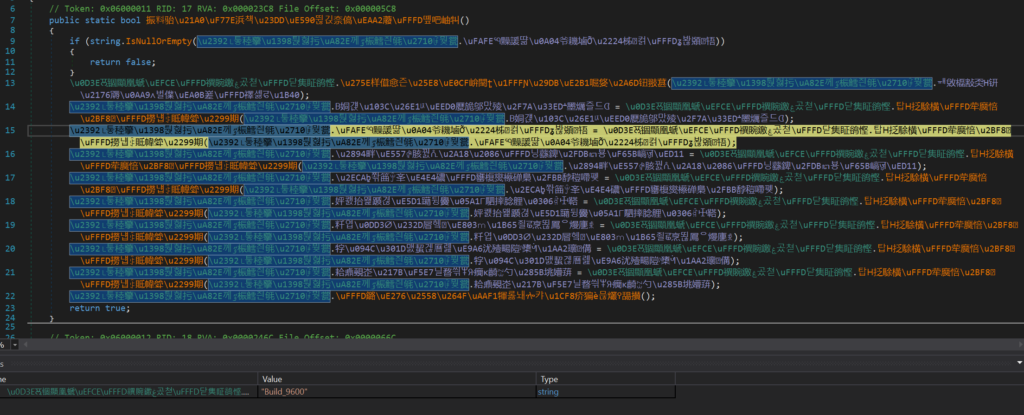Screen dimensions: 1024x415
Task: Click the code editor horizontal scrollbar track
Action: click(x=522, y=344)
